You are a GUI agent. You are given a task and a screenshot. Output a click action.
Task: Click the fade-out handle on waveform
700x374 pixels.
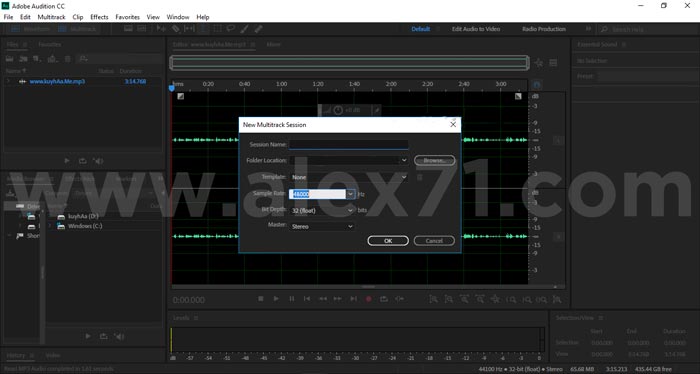tap(518, 96)
